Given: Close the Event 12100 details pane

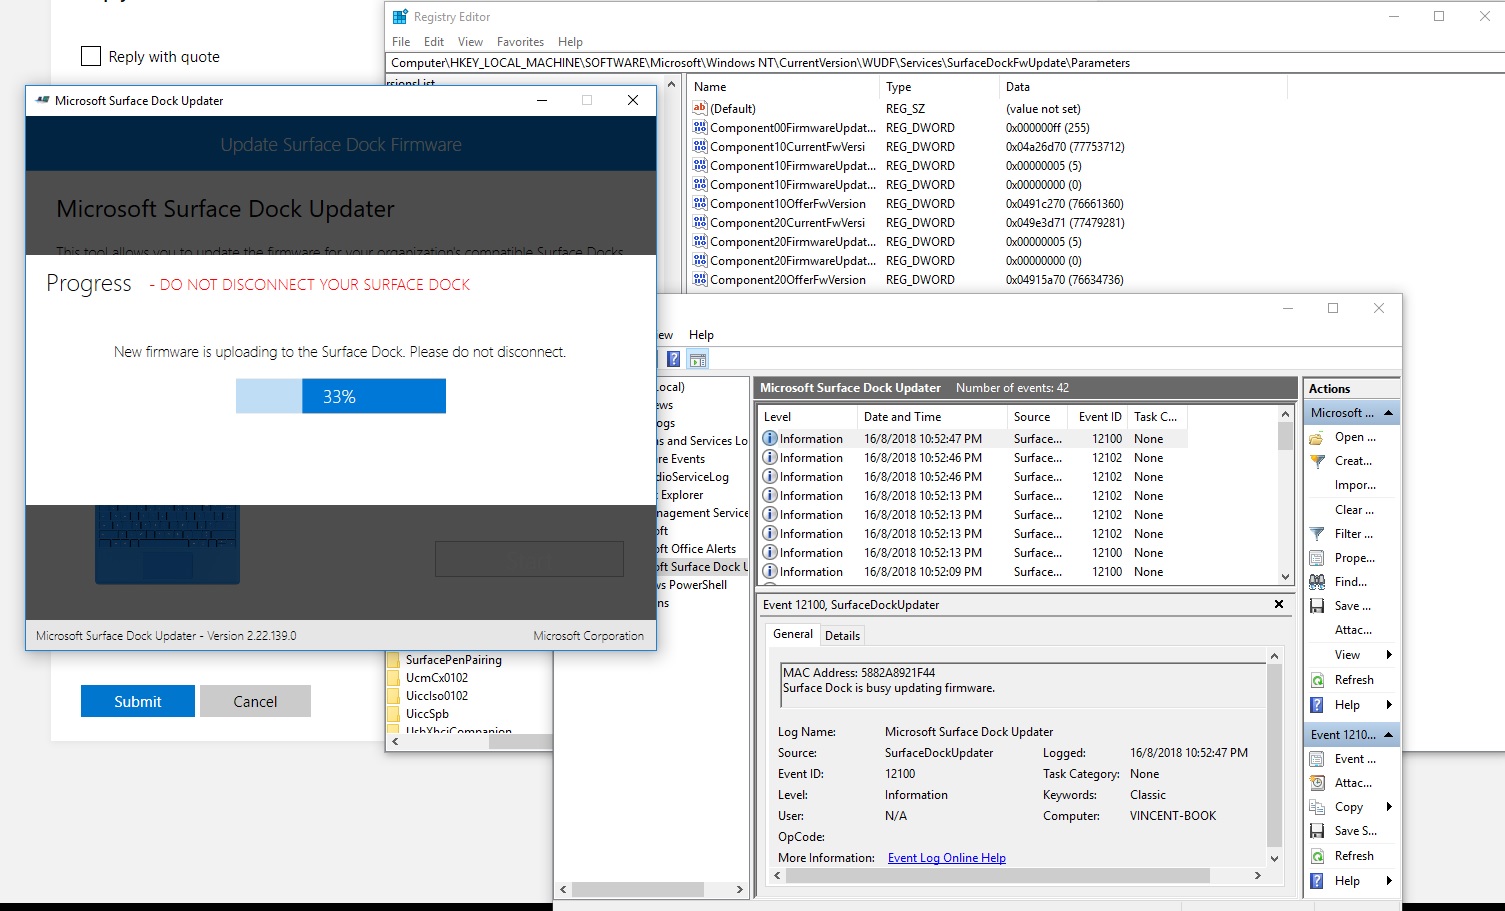Looking at the screenshot, I should click(1278, 604).
